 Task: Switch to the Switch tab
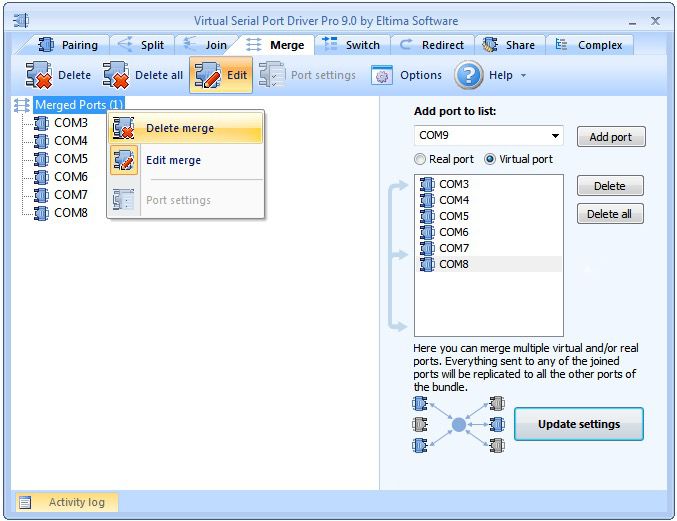pos(352,45)
